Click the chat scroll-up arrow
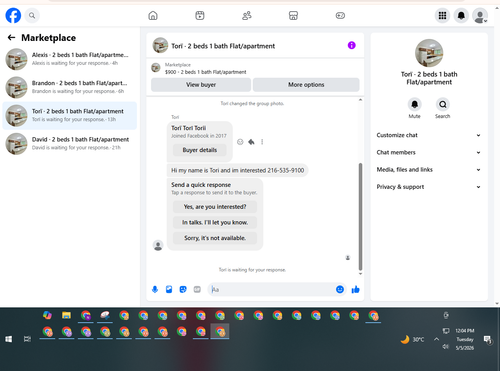 360,100
